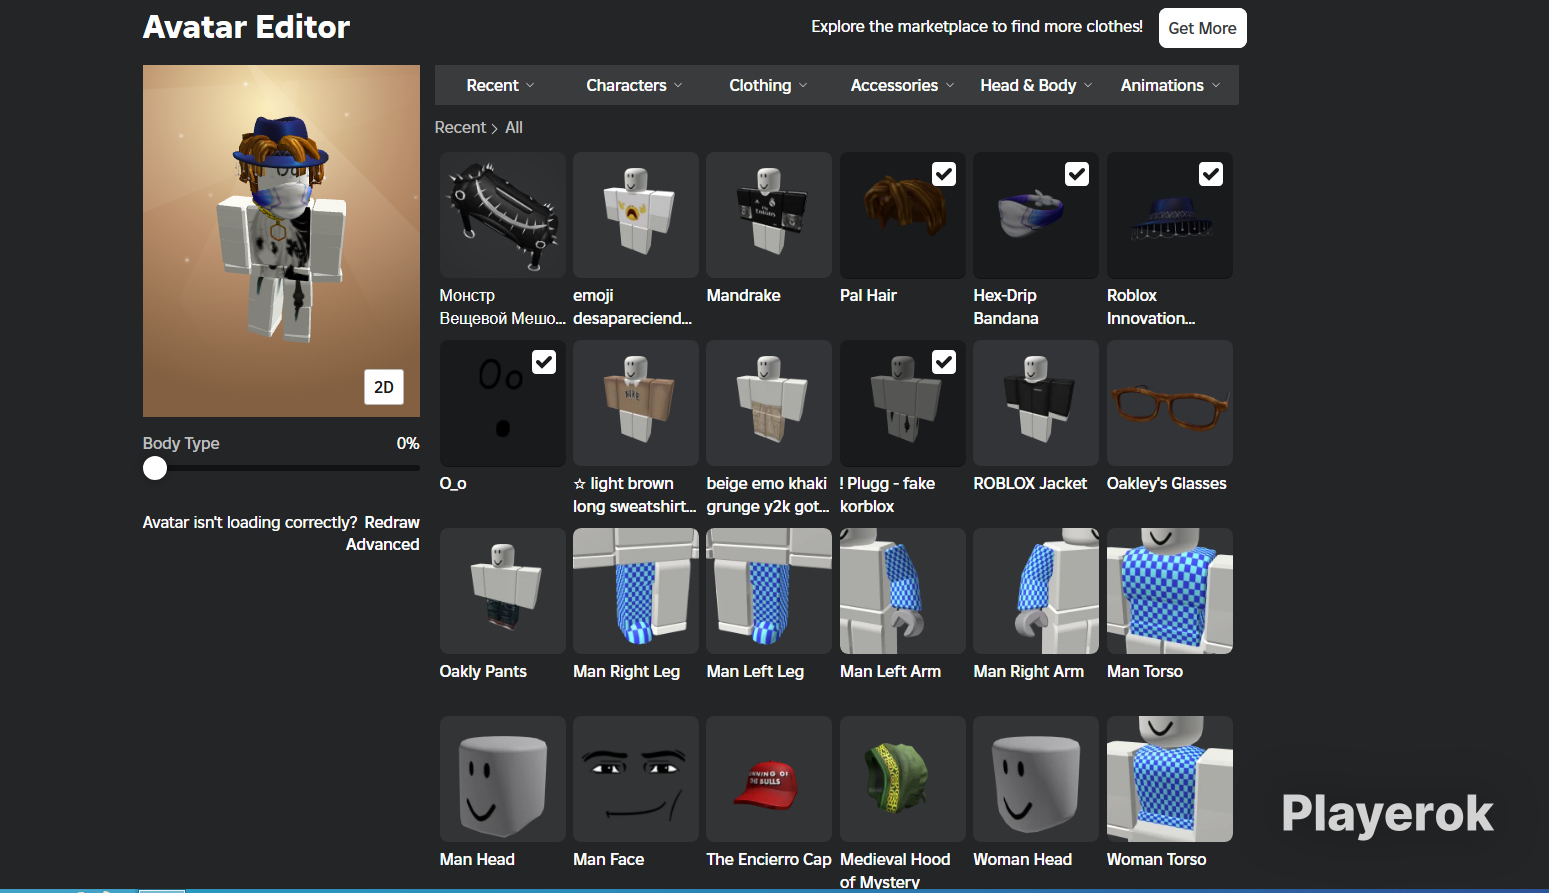1549x893 pixels.
Task: Click the All breadcrumb link
Action: pos(514,128)
